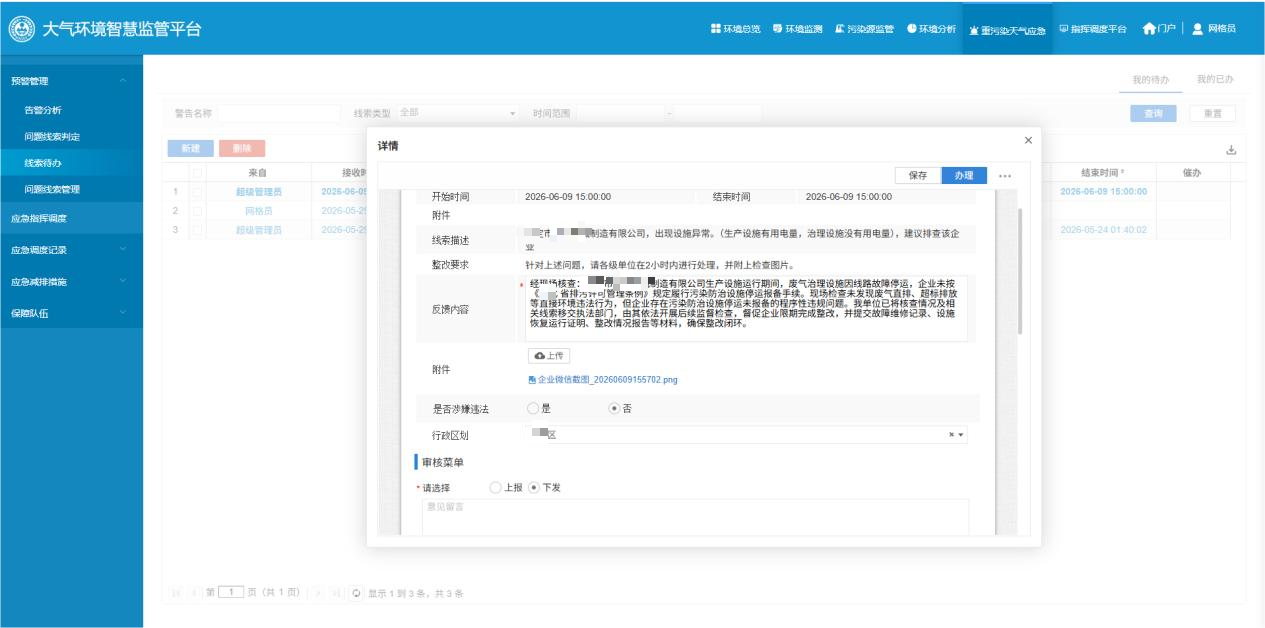Tick the checkbox for row 1
Screen dimensions: 1265x628
coord(197,191)
